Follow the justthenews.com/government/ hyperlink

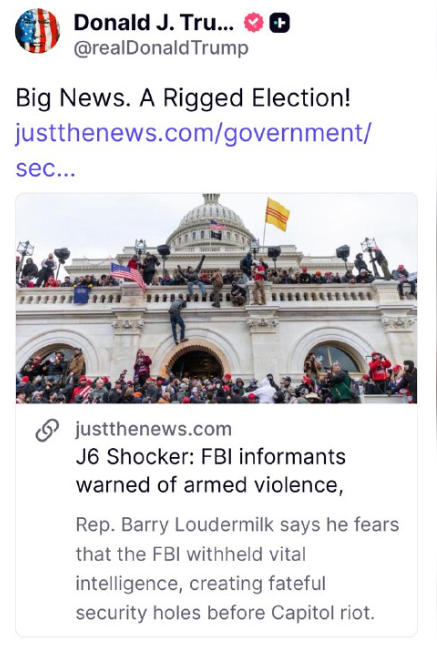(x=194, y=133)
